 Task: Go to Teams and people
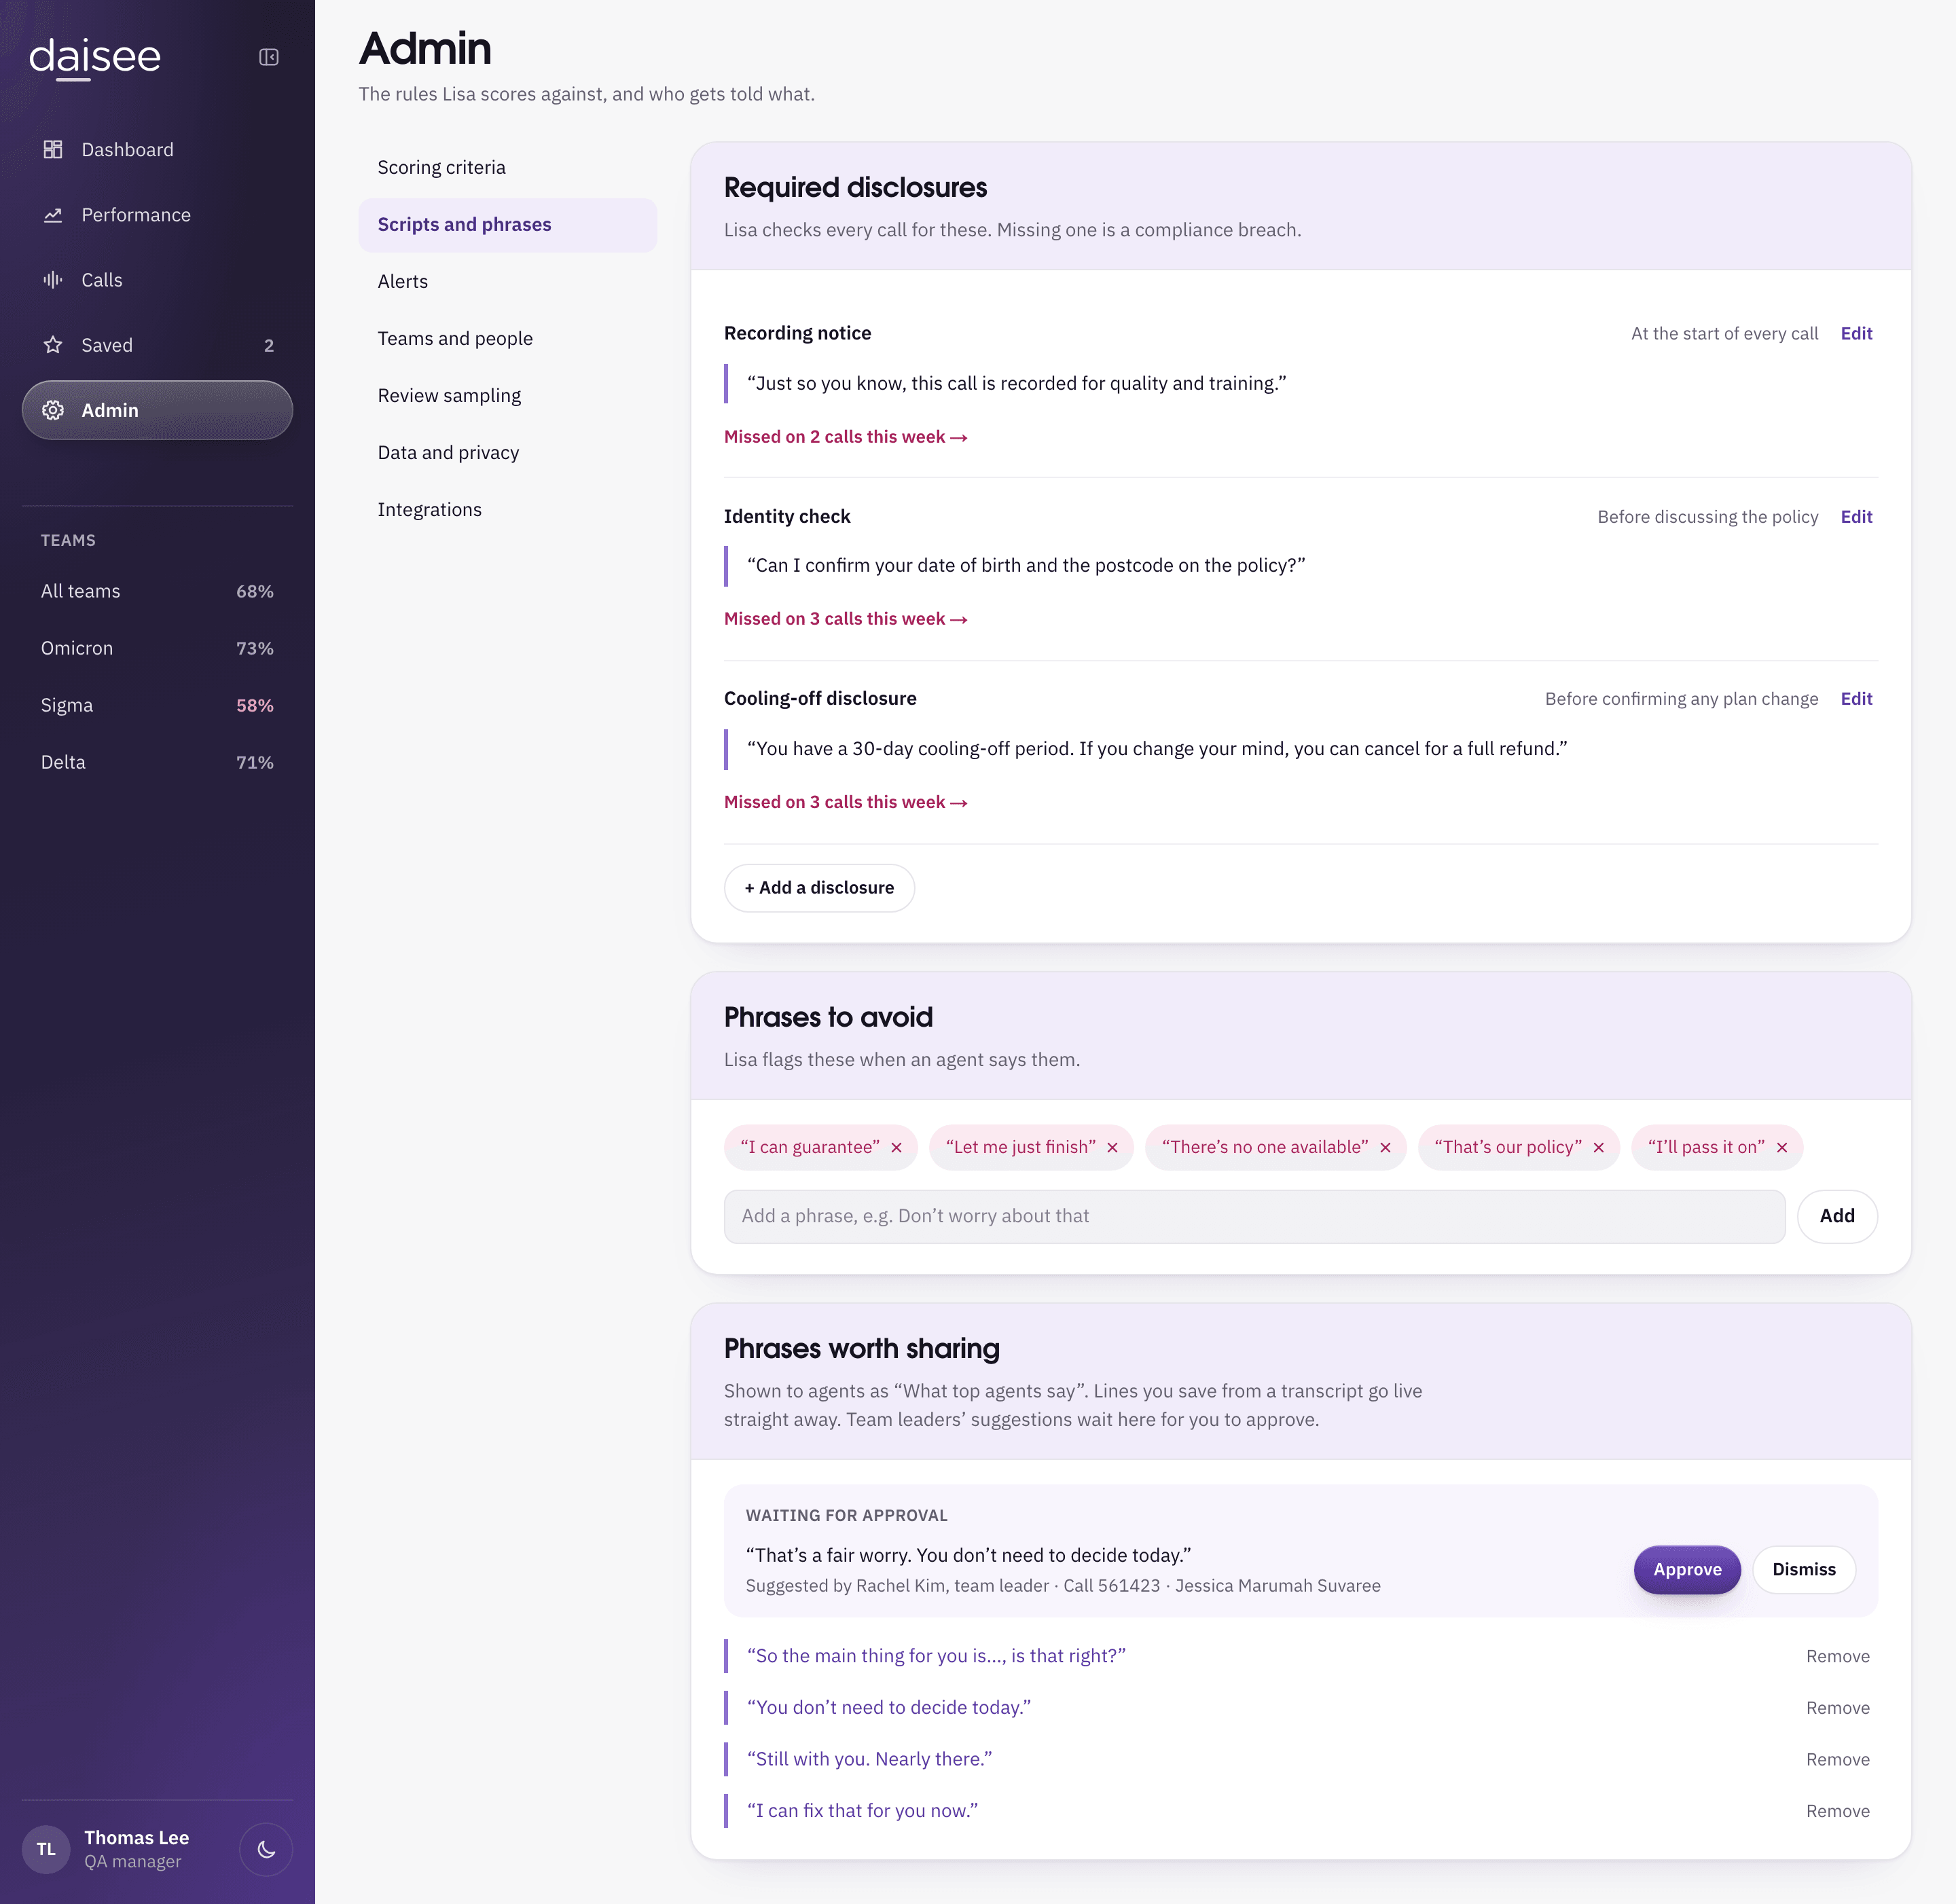pyautogui.click(x=508, y=338)
